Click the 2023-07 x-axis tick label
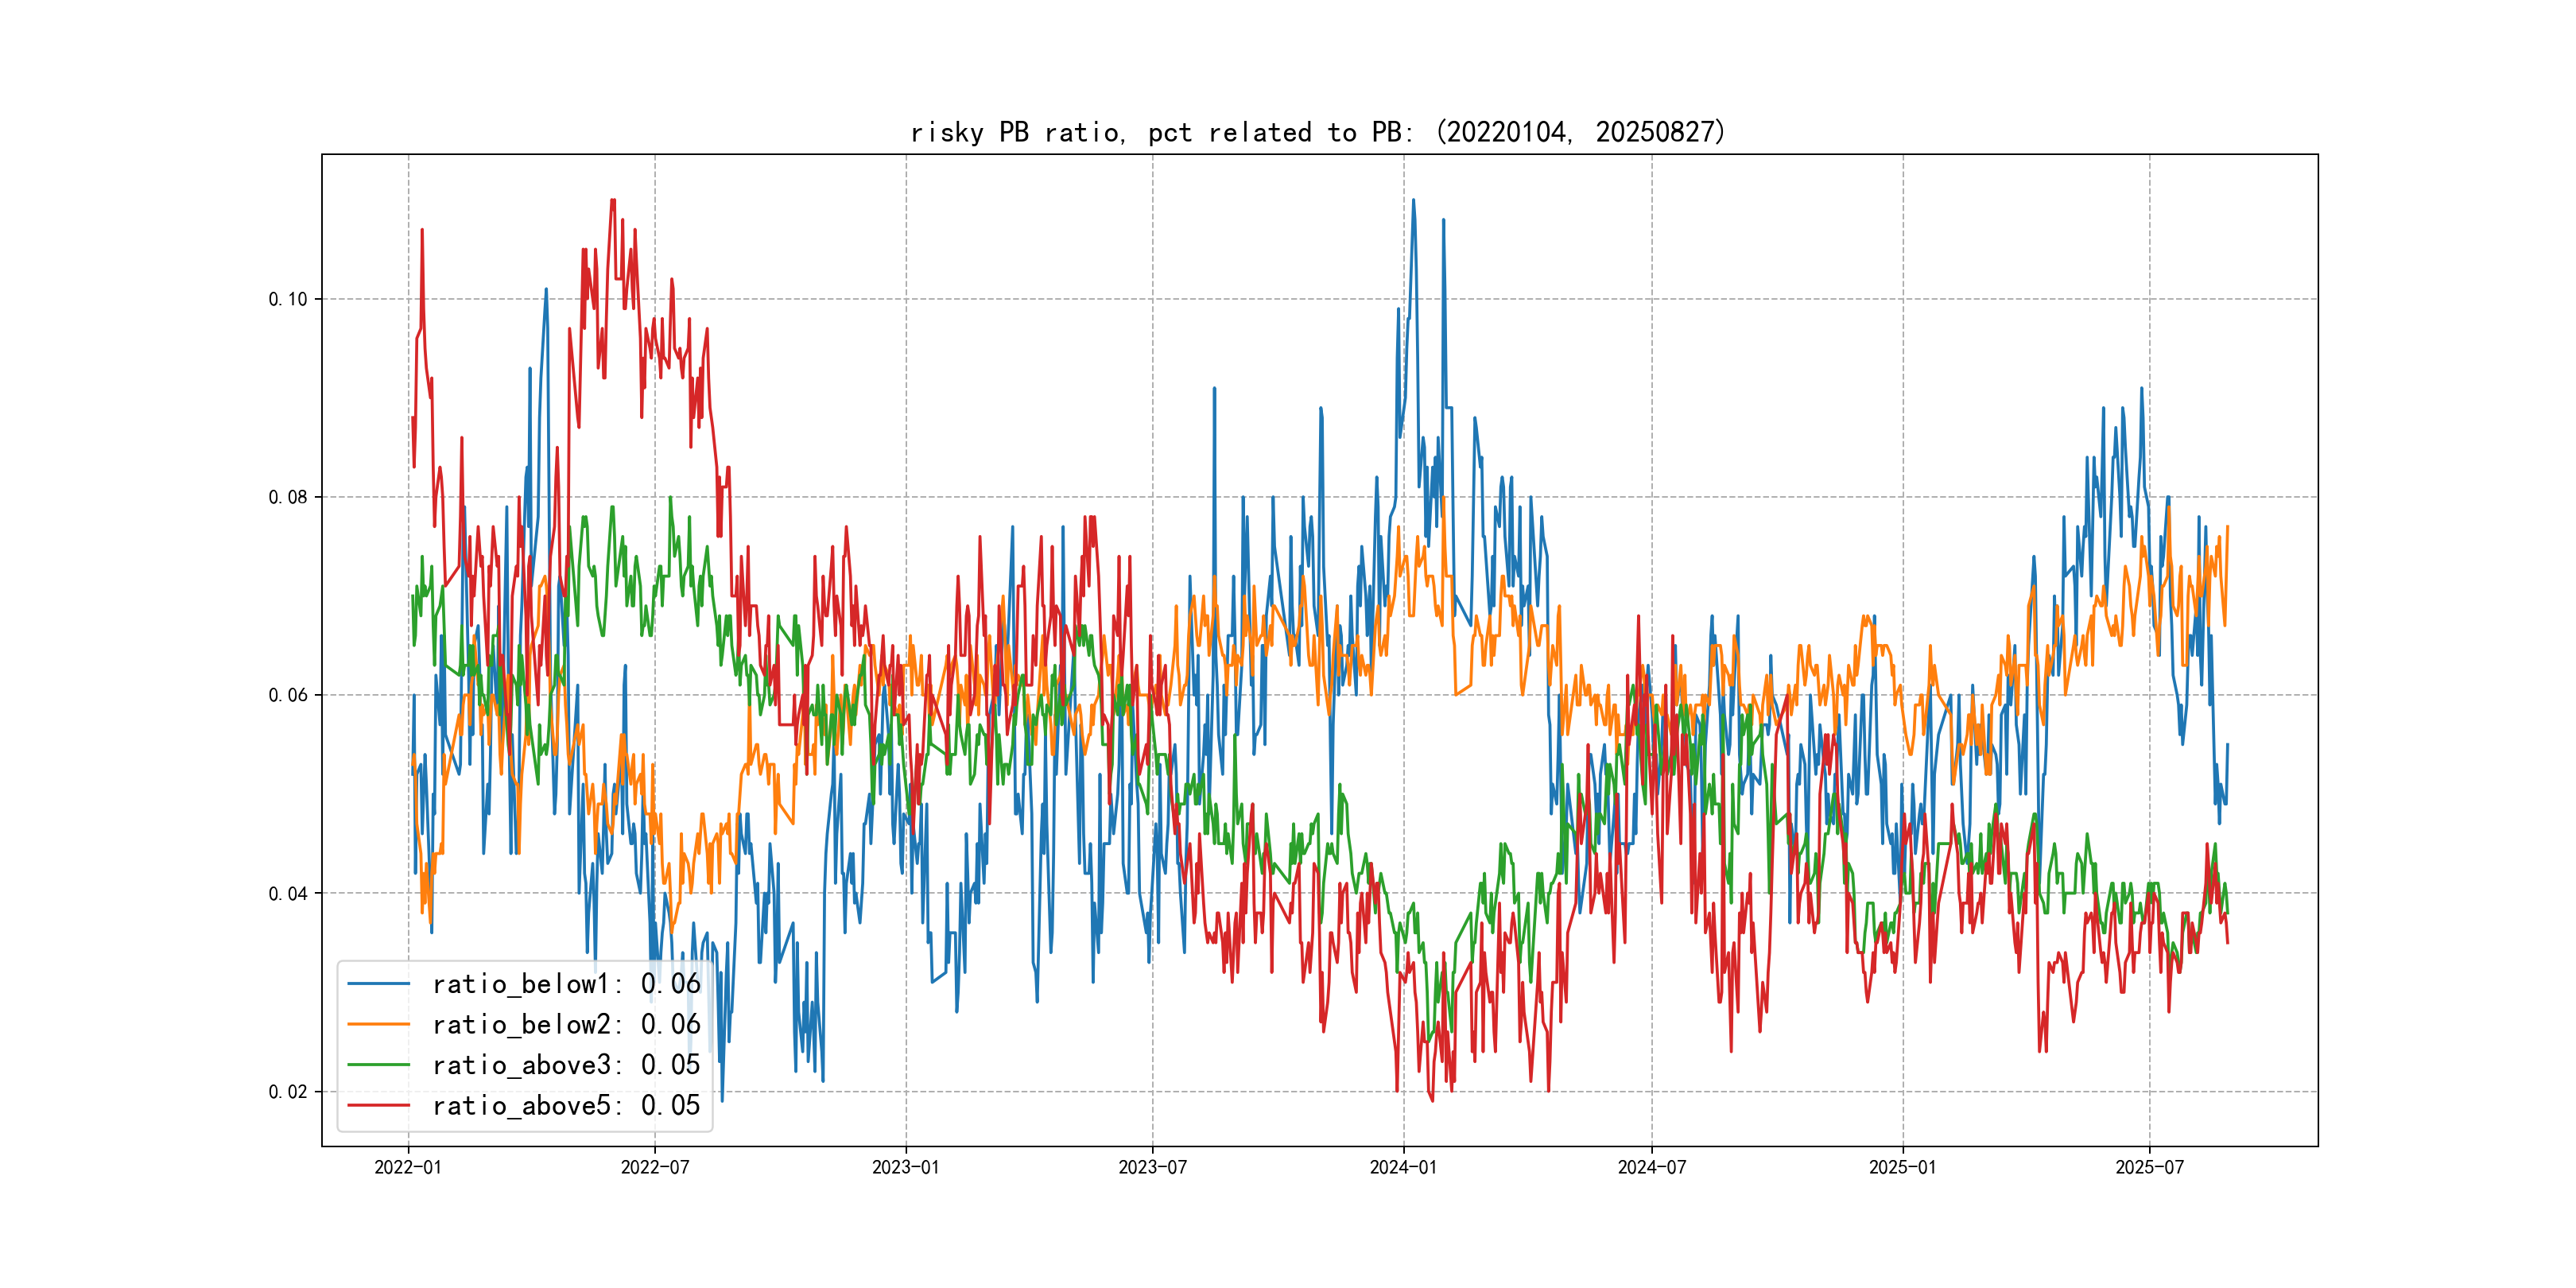The width and height of the screenshot is (2576, 1288). coord(1152,1167)
